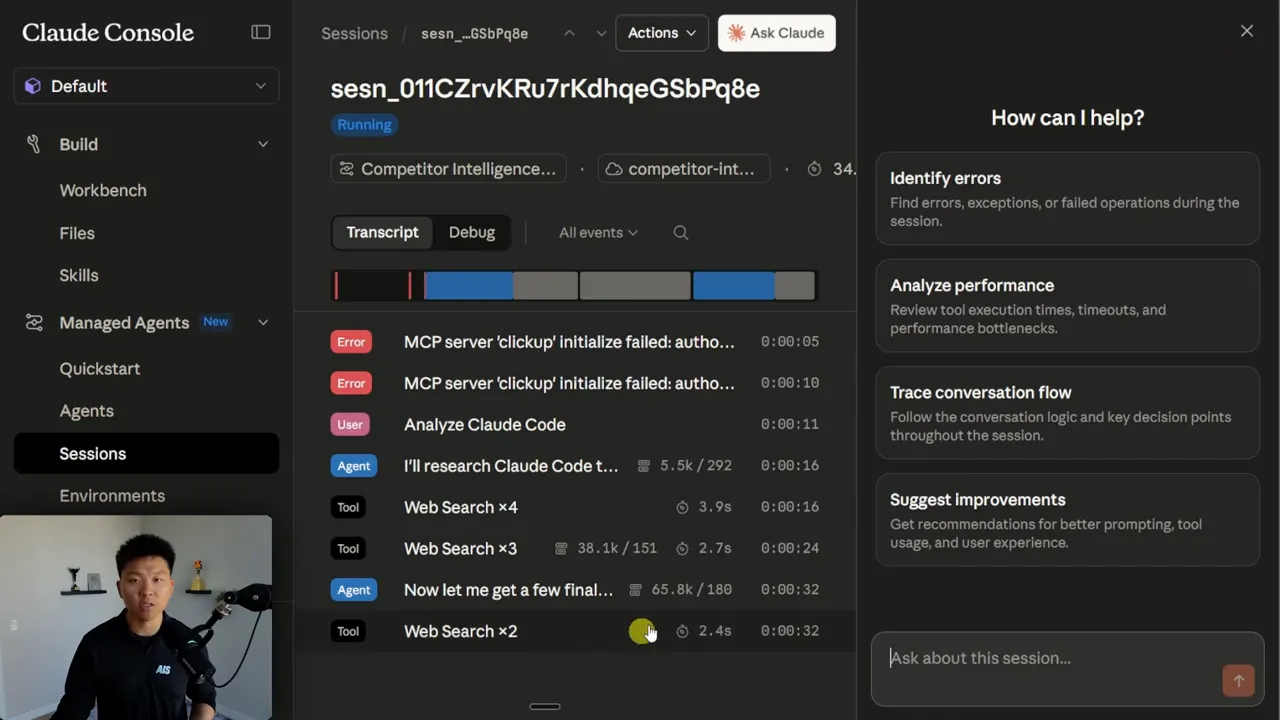1280x720 pixels.
Task: Click the Competitor Intelligence agent chip
Action: tap(448, 169)
